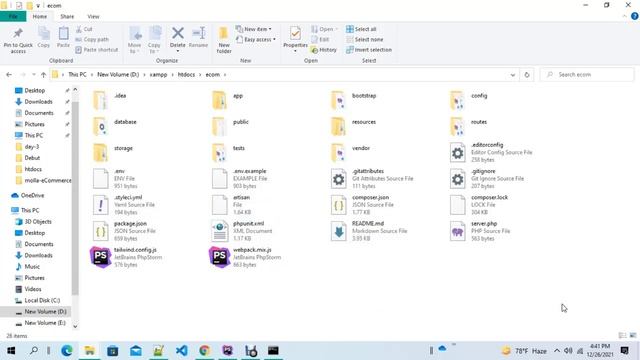Select the .gitattributes file
This screenshot has height=360, width=640.
pos(372,179)
